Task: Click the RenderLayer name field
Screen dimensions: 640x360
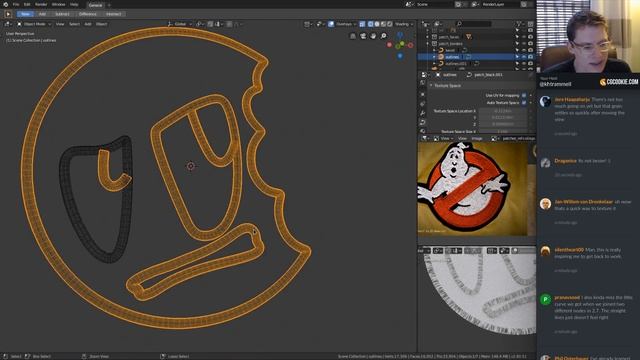Action: tap(500, 4)
